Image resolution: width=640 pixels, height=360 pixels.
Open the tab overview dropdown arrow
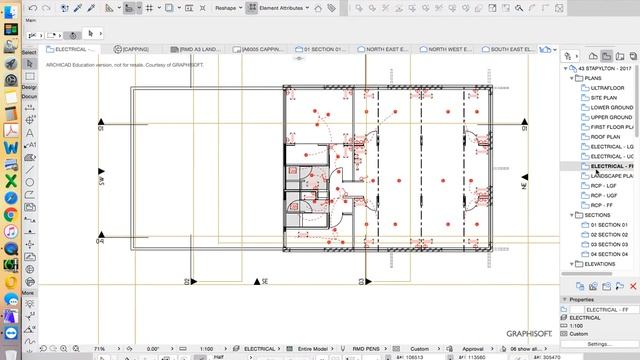555,50
